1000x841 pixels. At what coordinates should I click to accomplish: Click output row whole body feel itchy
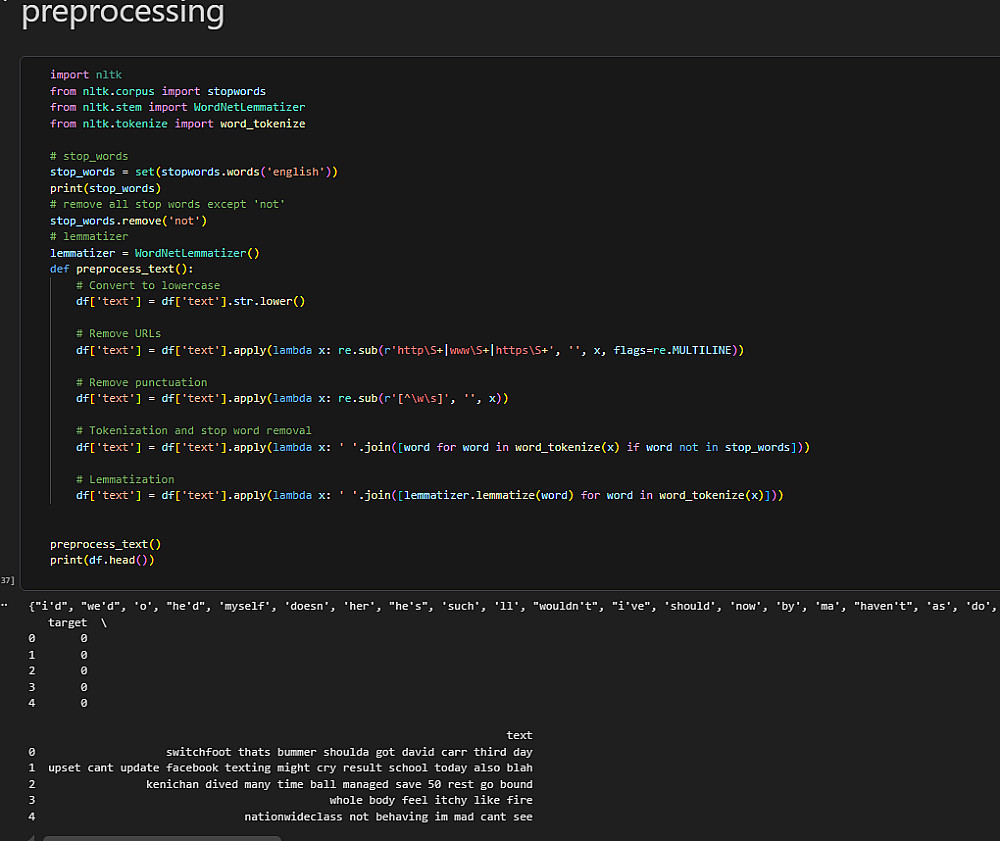pos(431,800)
